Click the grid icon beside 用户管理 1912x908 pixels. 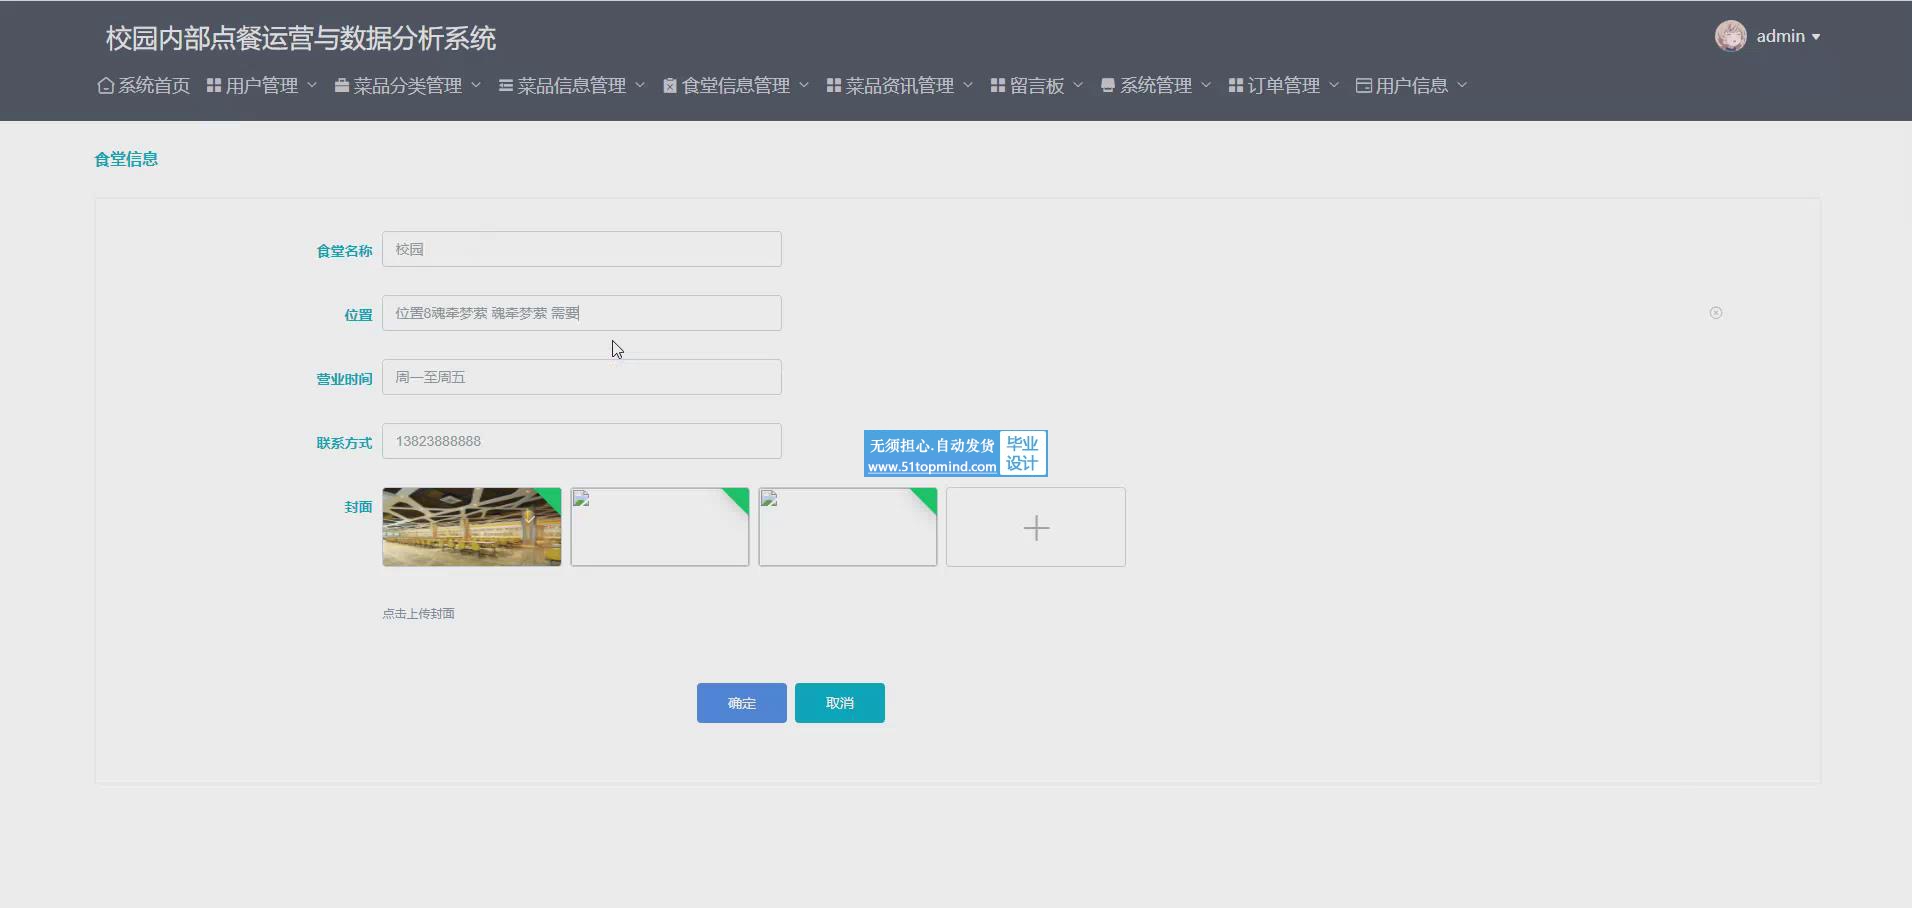coord(213,86)
